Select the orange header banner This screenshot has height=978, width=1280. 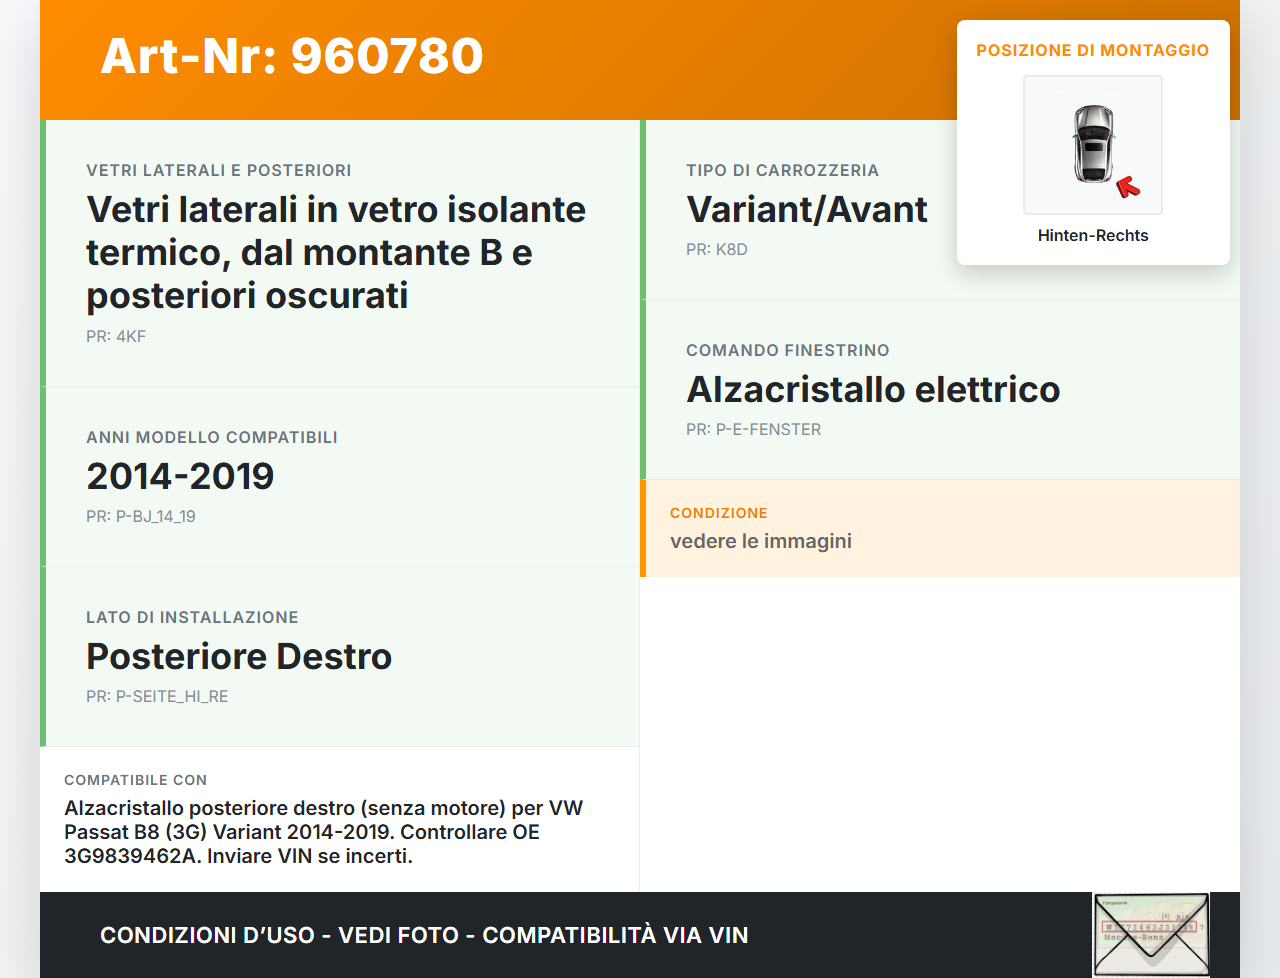click(640, 57)
